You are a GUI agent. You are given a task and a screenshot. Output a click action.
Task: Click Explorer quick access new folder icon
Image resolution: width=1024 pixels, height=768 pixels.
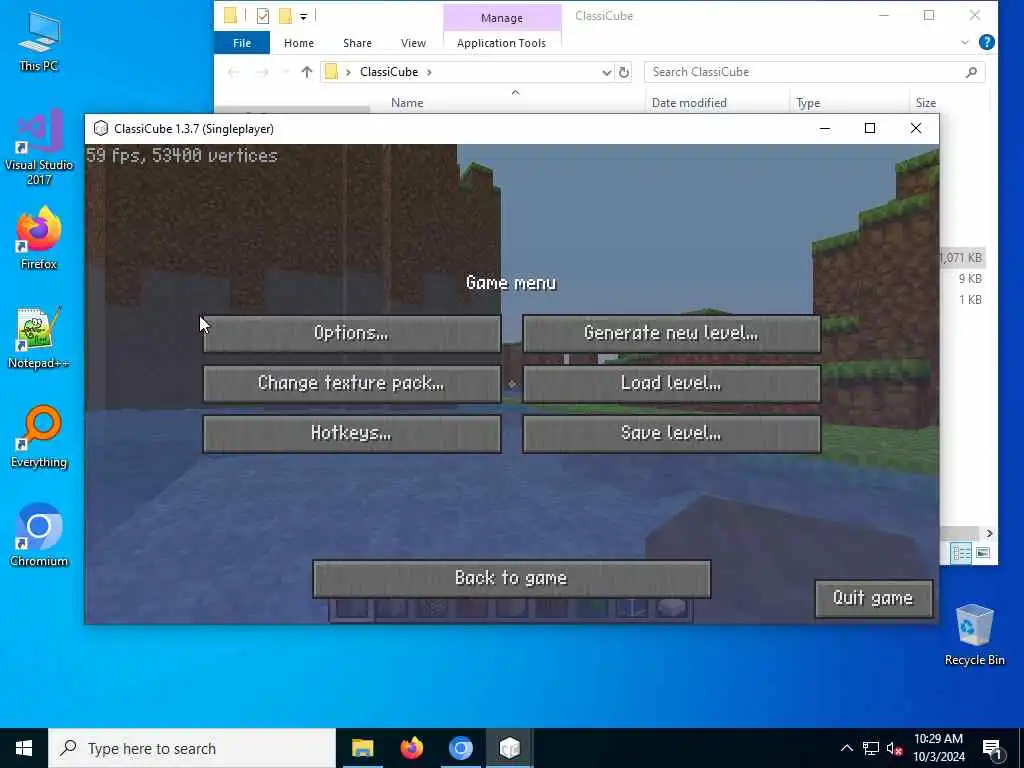[285, 16]
